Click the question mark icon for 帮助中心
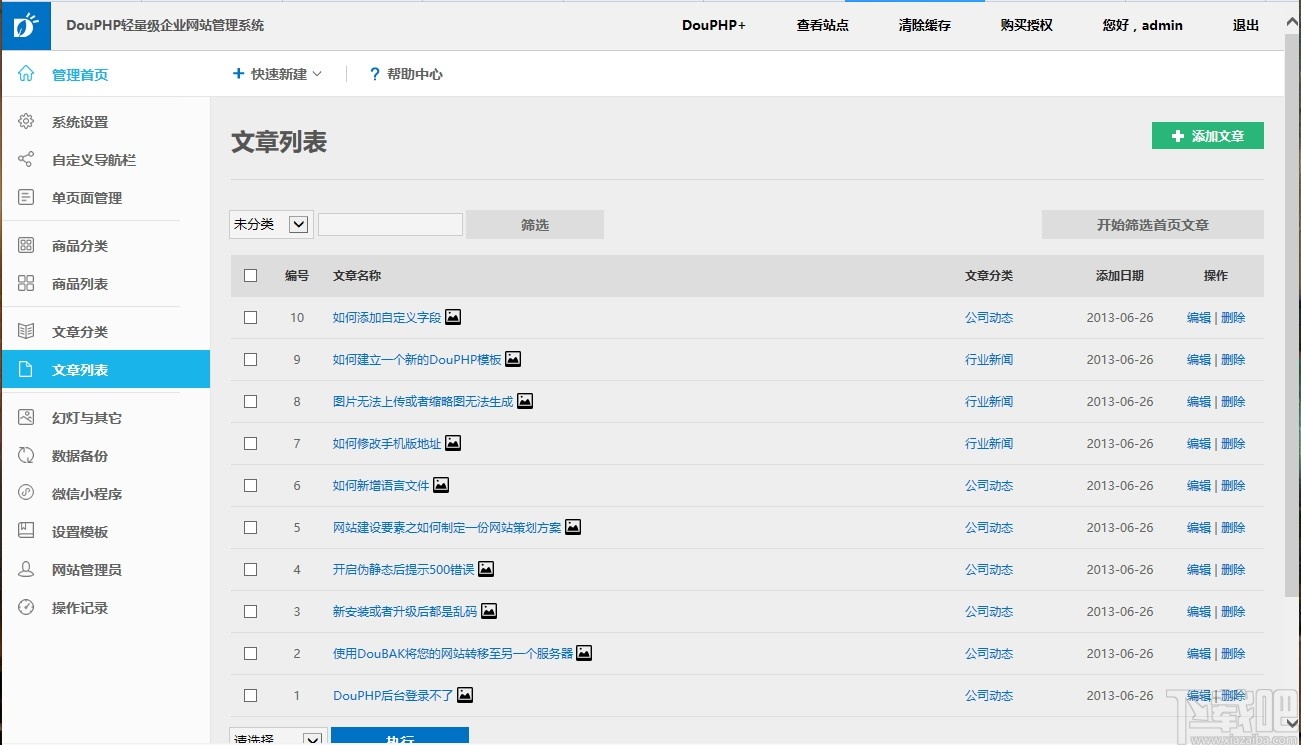This screenshot has width=1301, height=745. 375,74
